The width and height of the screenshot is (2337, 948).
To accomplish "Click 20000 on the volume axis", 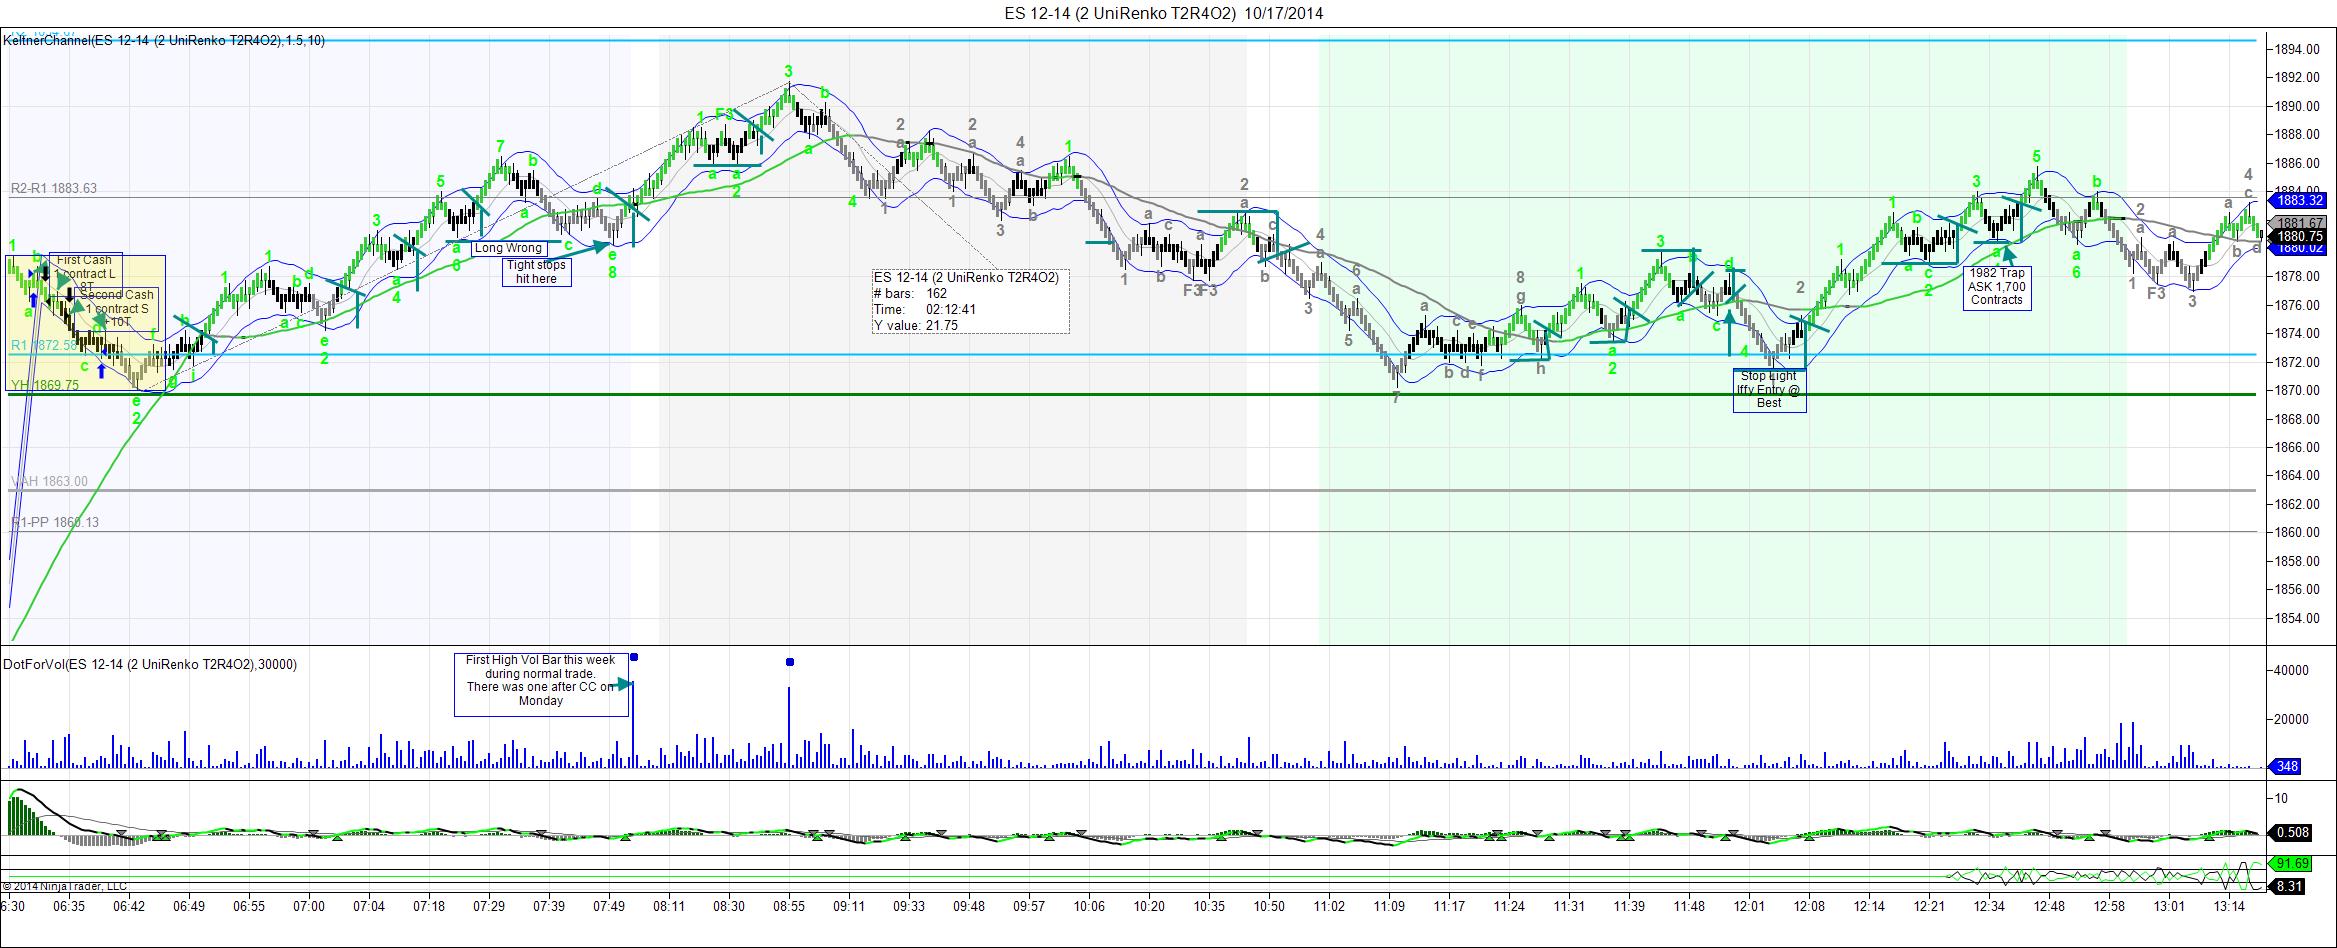I will [x=2290, y=719].
